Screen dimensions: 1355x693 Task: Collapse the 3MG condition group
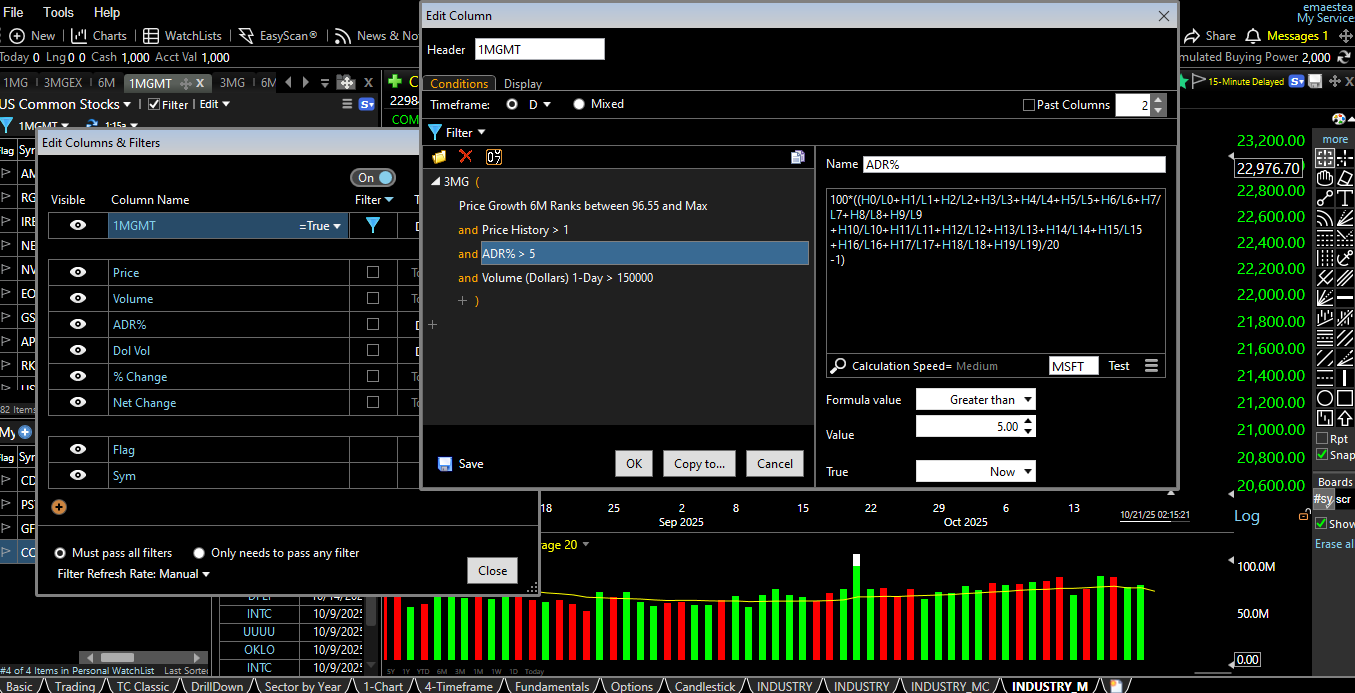tap(434, 182)
